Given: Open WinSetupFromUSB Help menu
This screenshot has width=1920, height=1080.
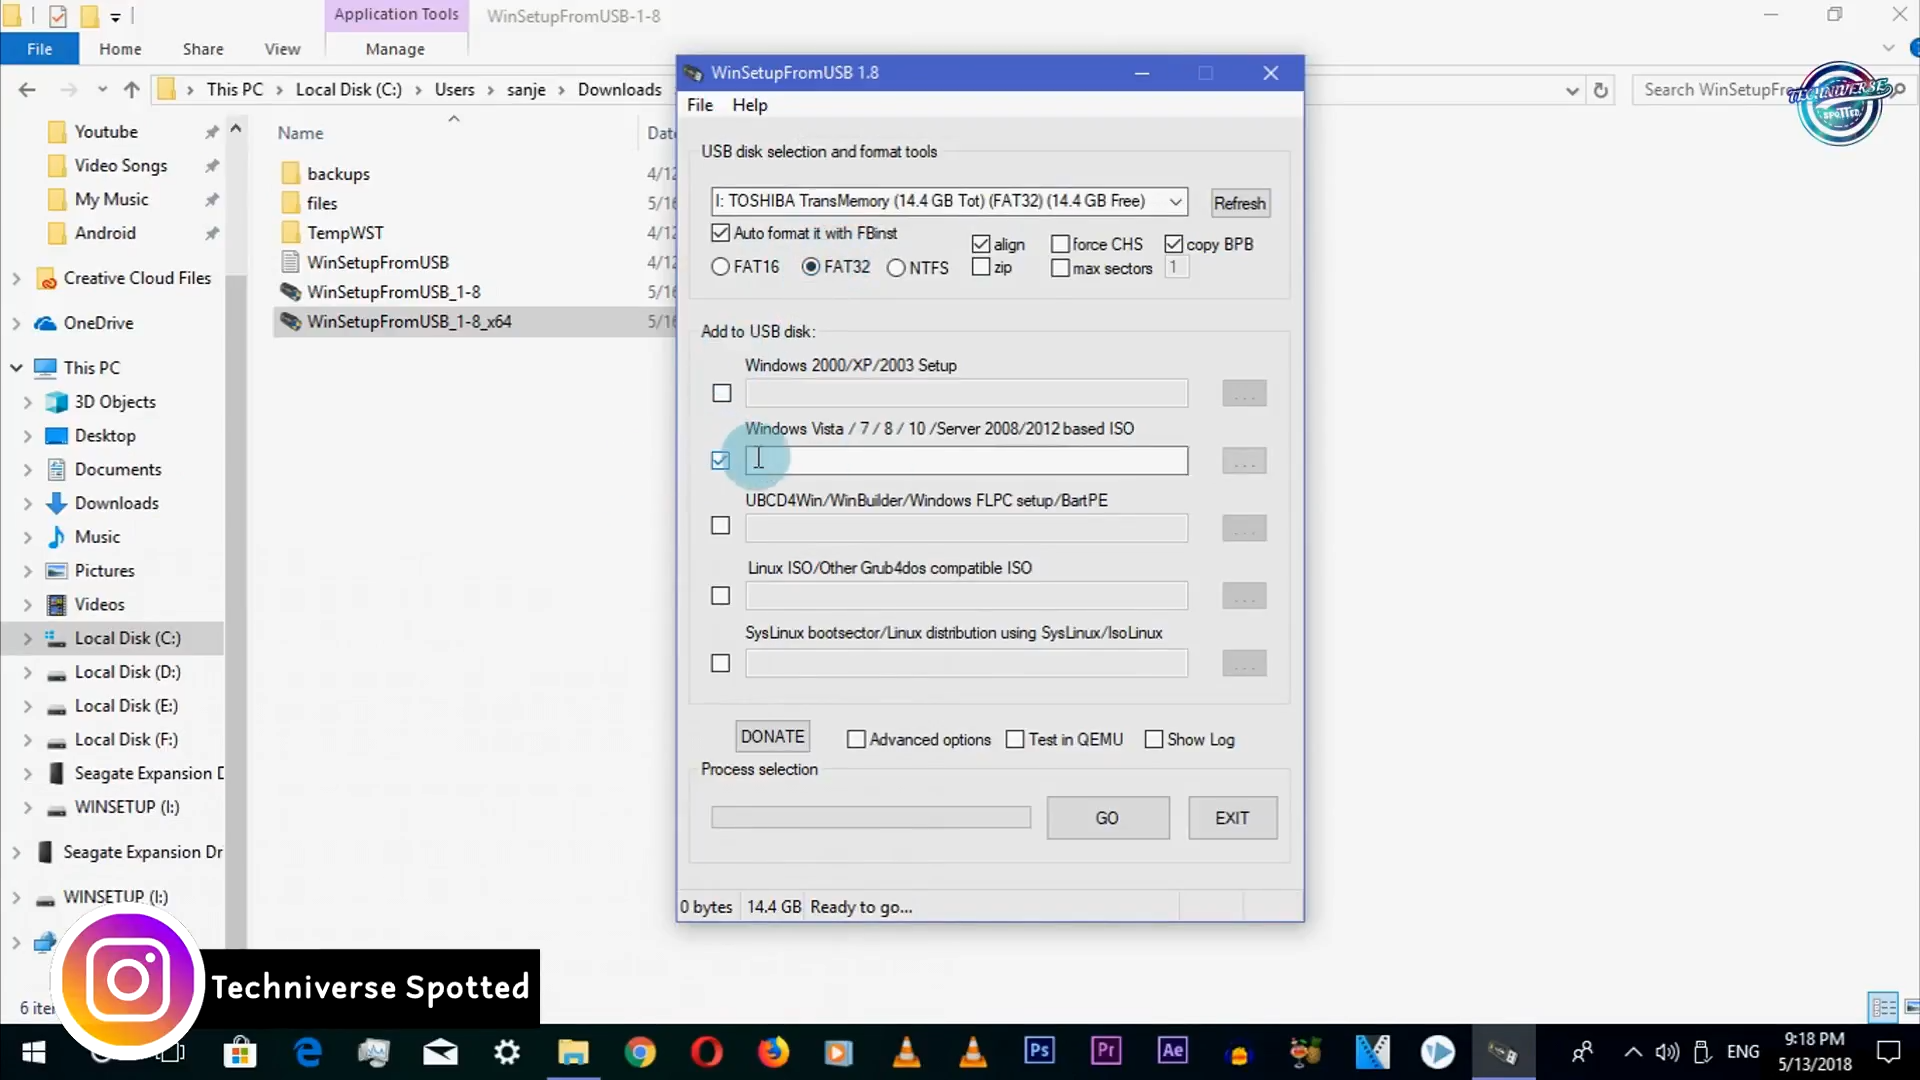Looking at the screenshot, I should pyautogui.click(x=750, y=105).
